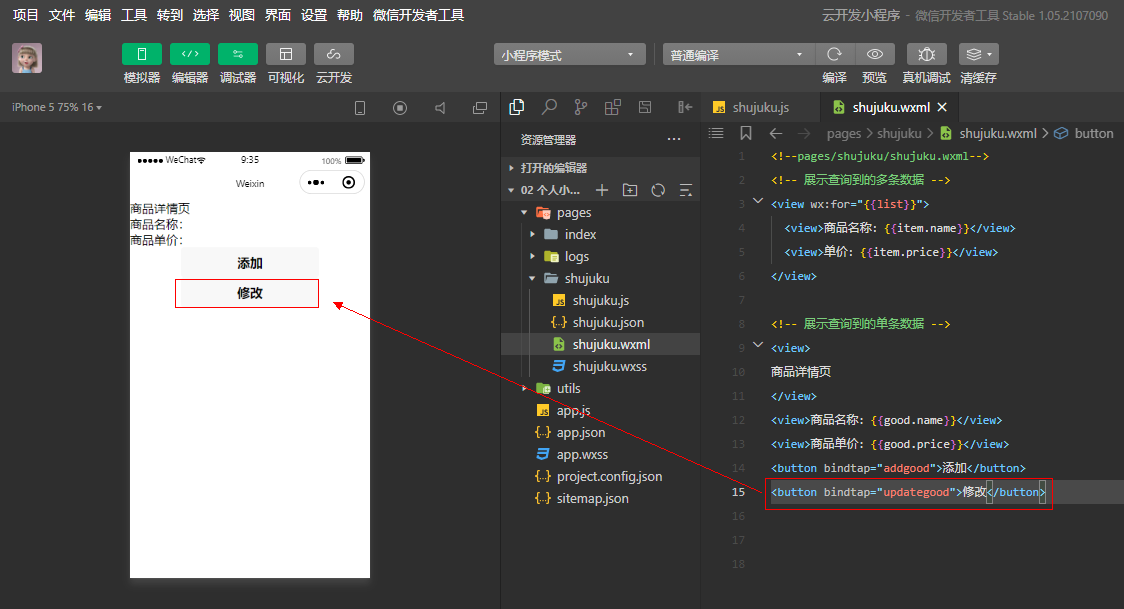Toggle the 模拟器 simulator panel button
This screenshot has width=1124, height=609.
click(141, 54)
